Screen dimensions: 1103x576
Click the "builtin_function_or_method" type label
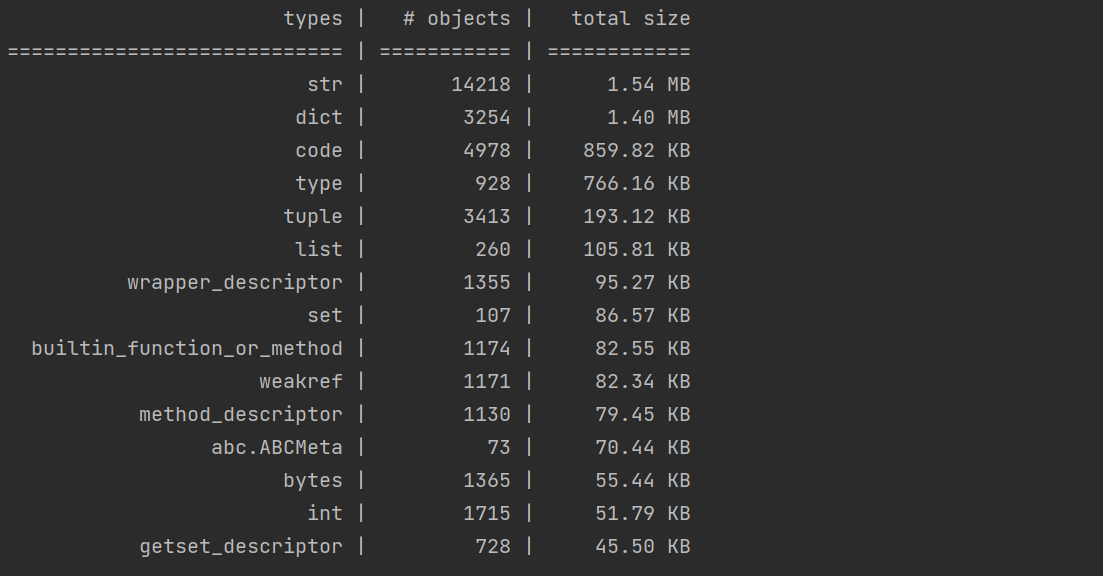(186, 349)
